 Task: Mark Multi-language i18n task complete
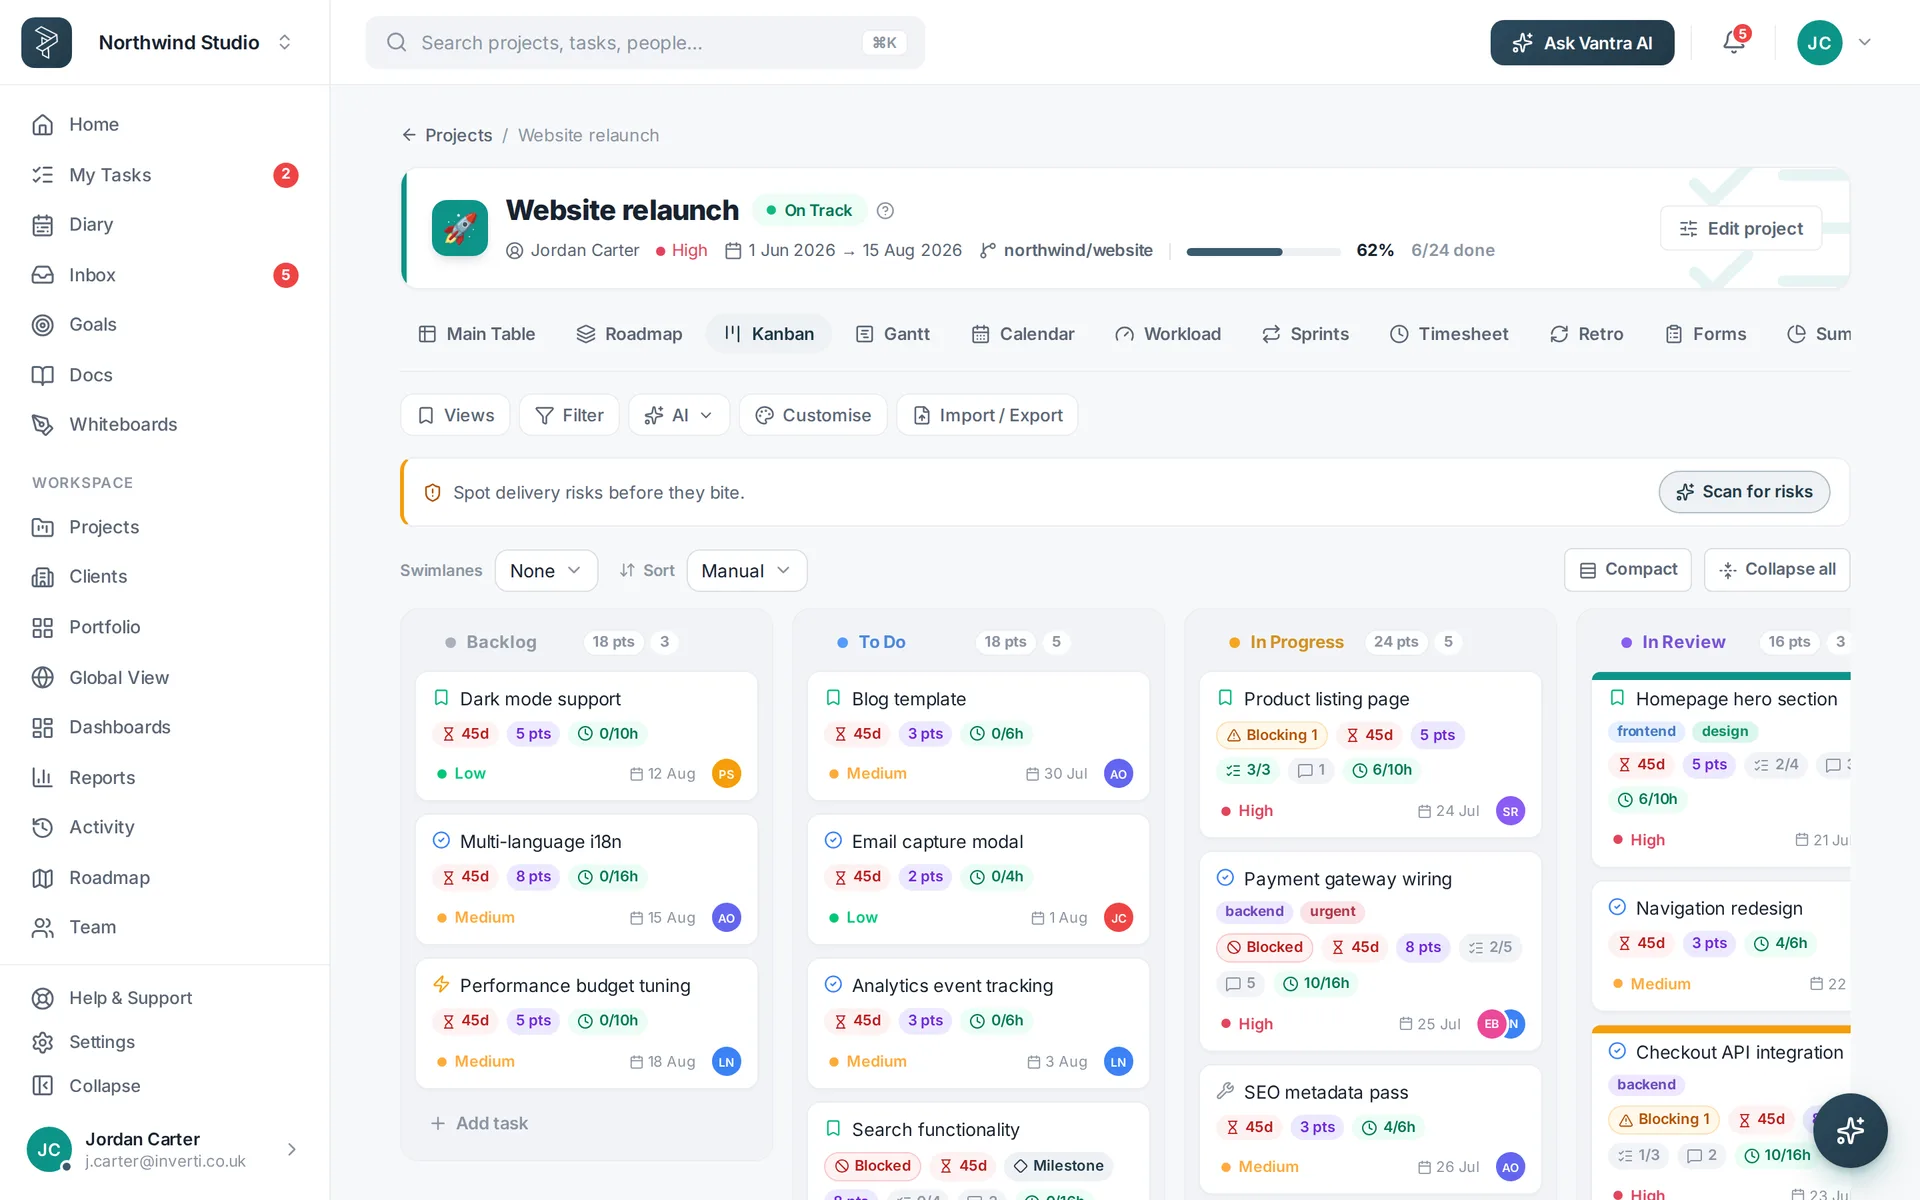click(441, 841)
